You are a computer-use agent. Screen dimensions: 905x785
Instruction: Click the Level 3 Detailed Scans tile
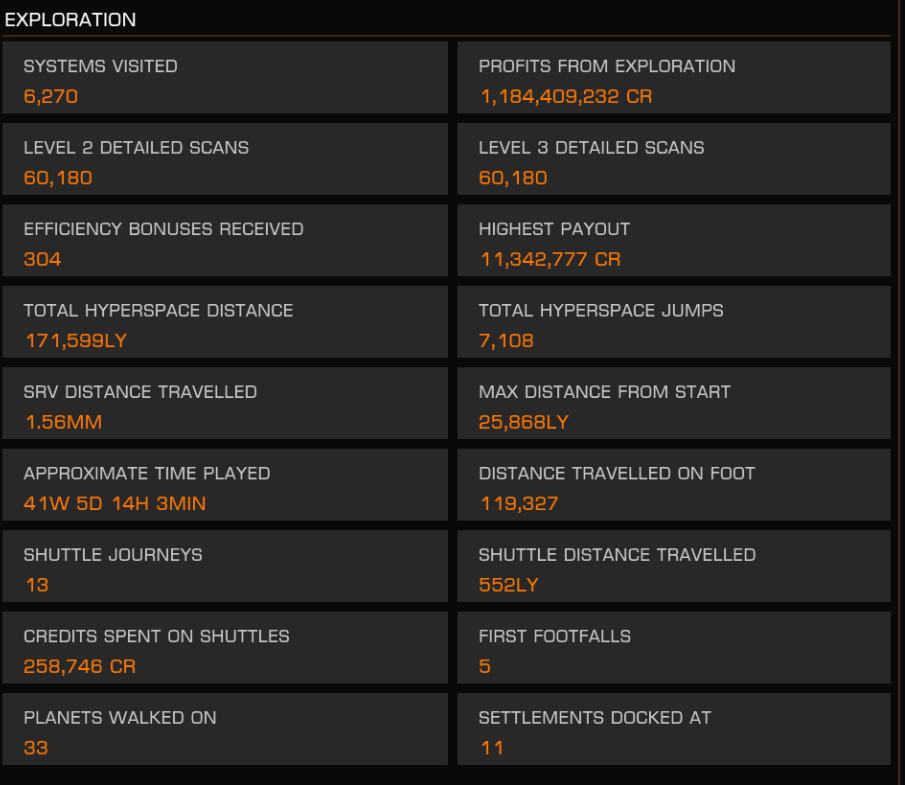click(673, 159)
